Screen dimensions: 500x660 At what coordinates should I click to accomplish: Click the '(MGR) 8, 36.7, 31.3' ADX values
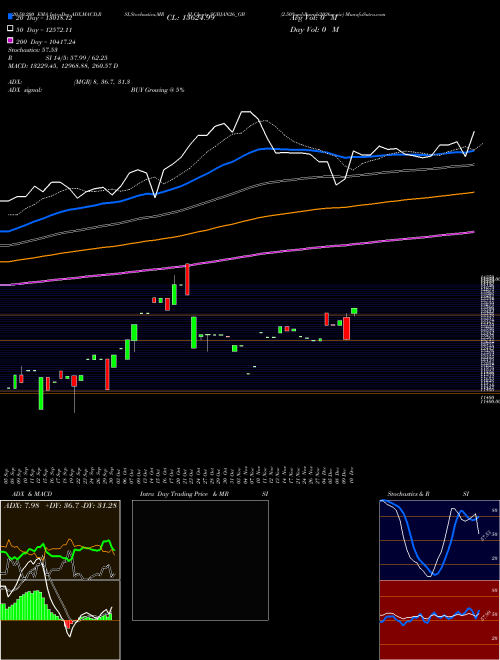tap(101, 82)
